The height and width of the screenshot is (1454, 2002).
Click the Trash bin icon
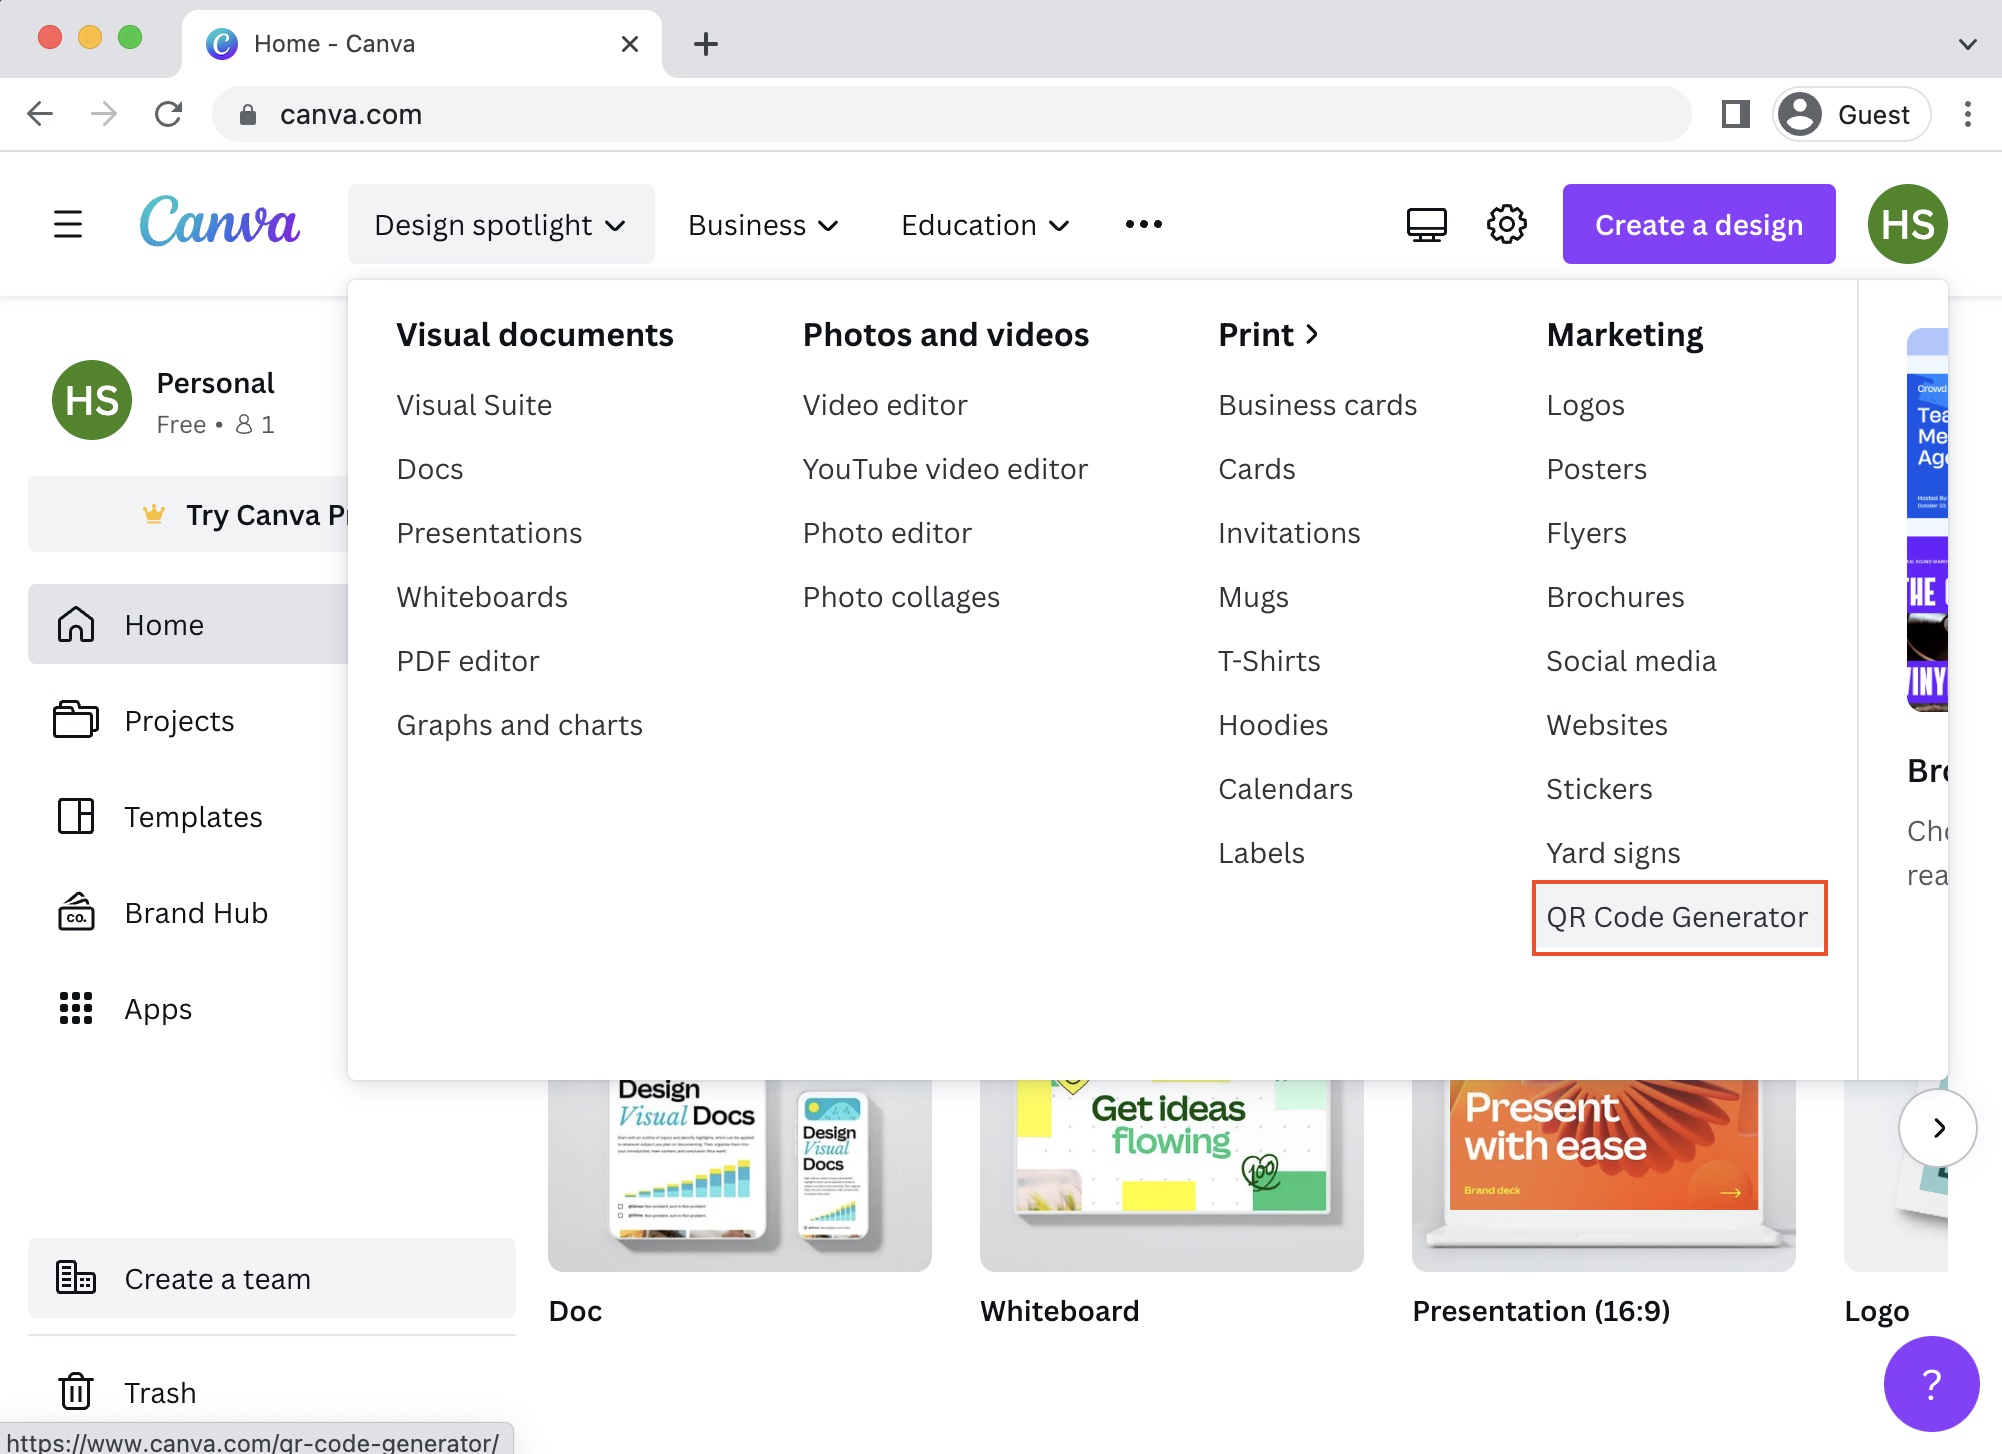[x=76, y=1392]
